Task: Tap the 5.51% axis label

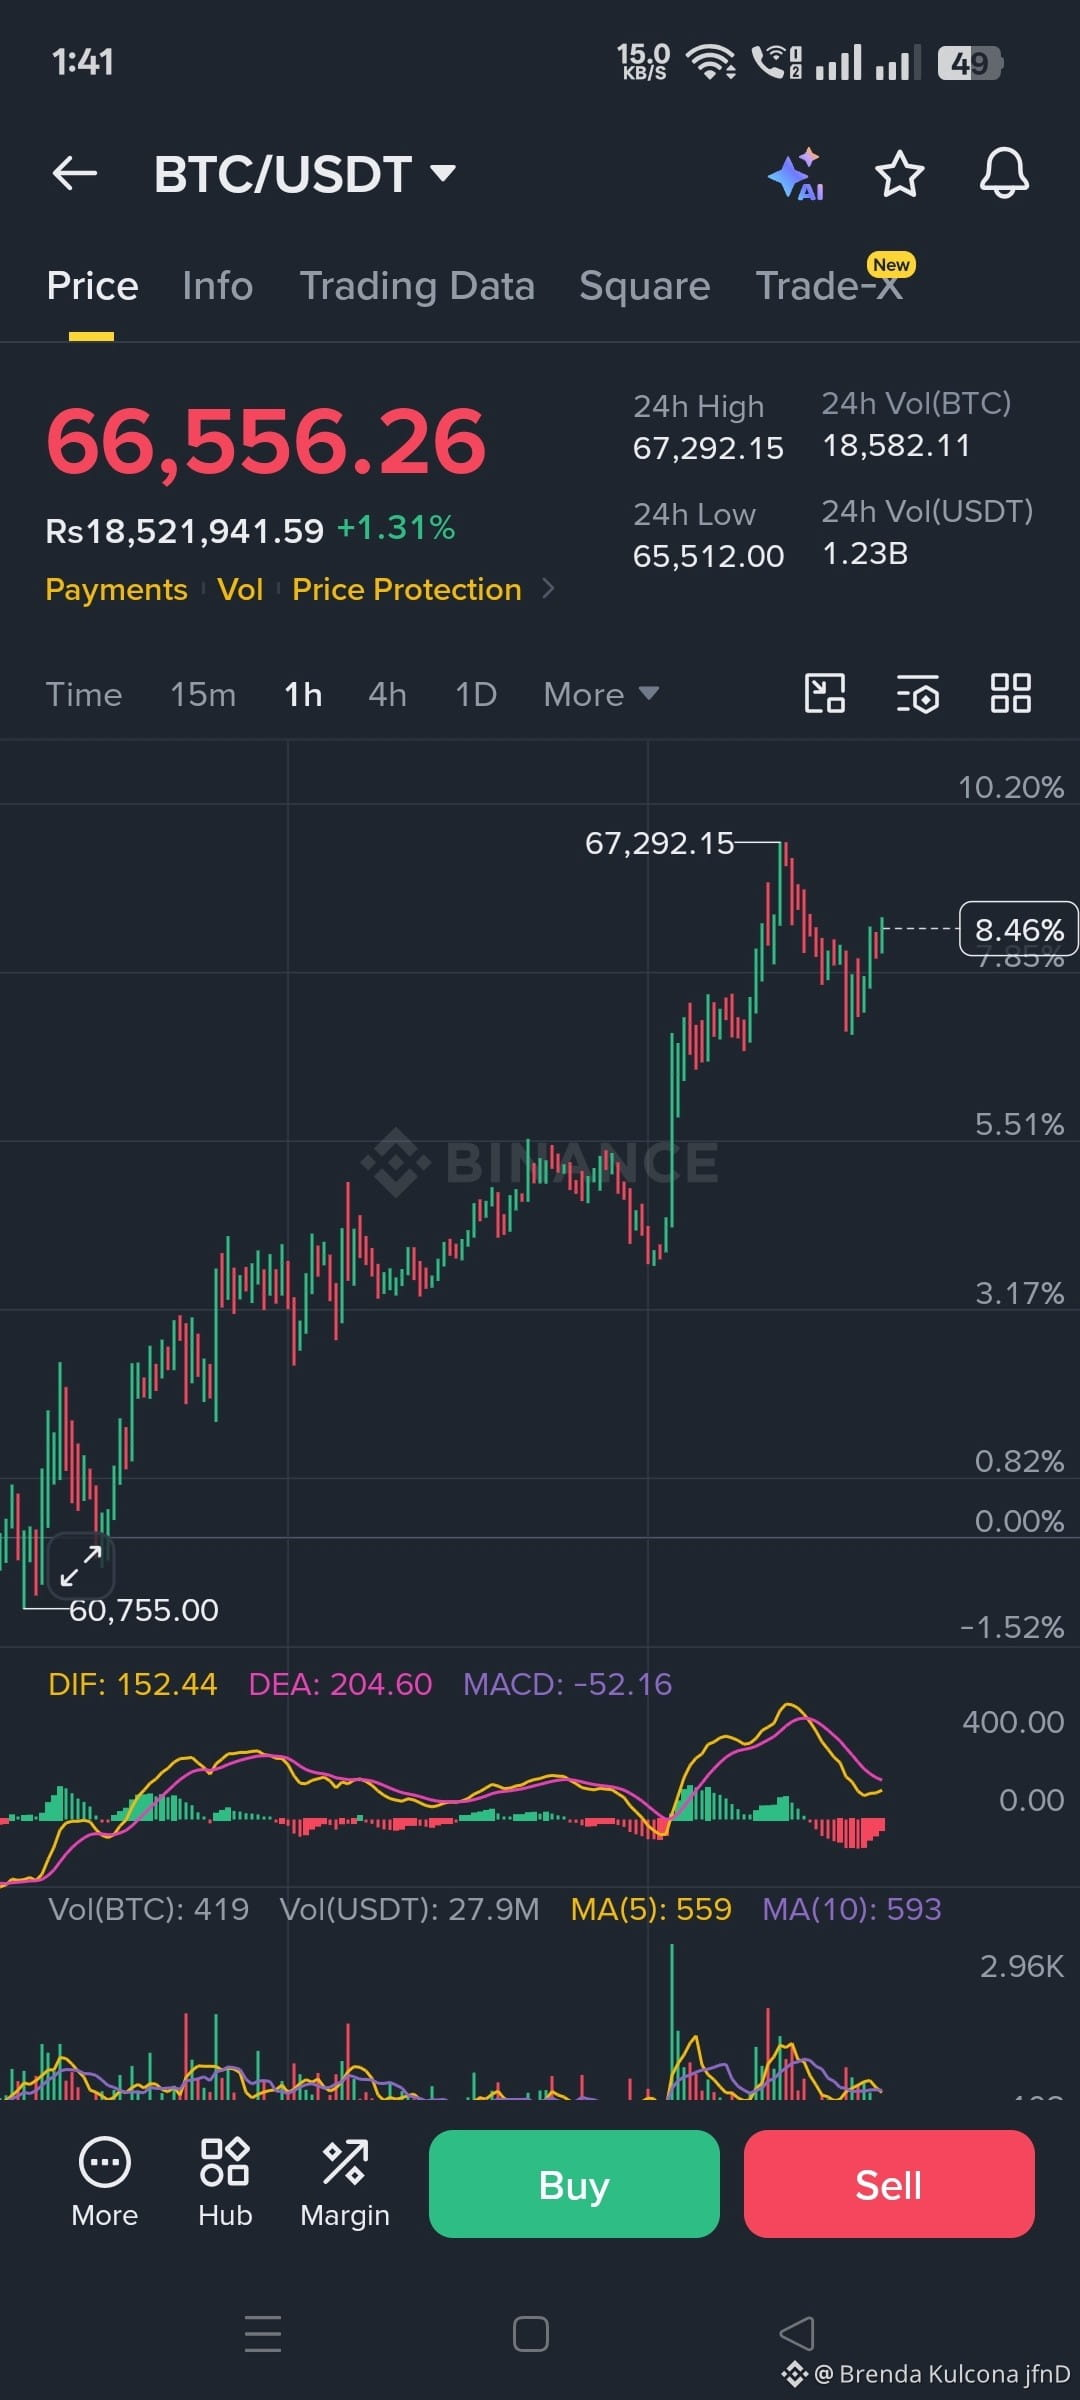Action: pyautogui.click(x=1019, y=1124)
